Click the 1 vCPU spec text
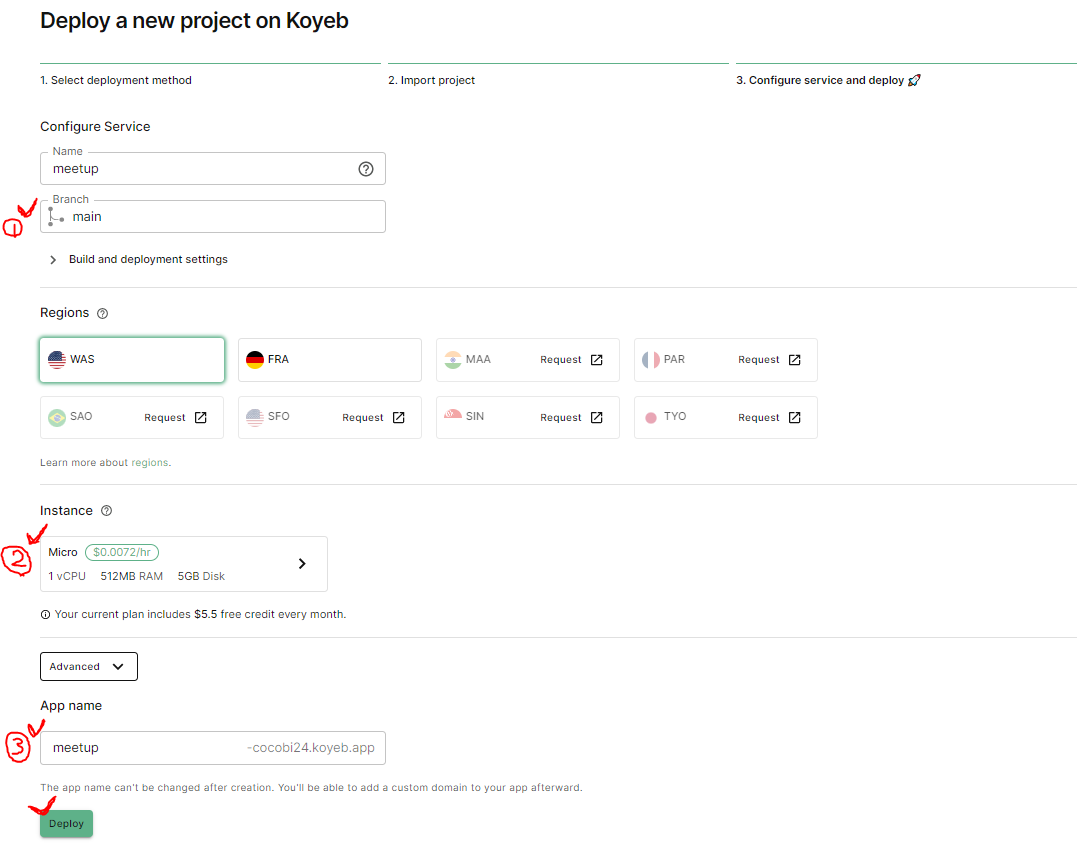Screen dimensions: 1085x847 [x=67, y=576]
